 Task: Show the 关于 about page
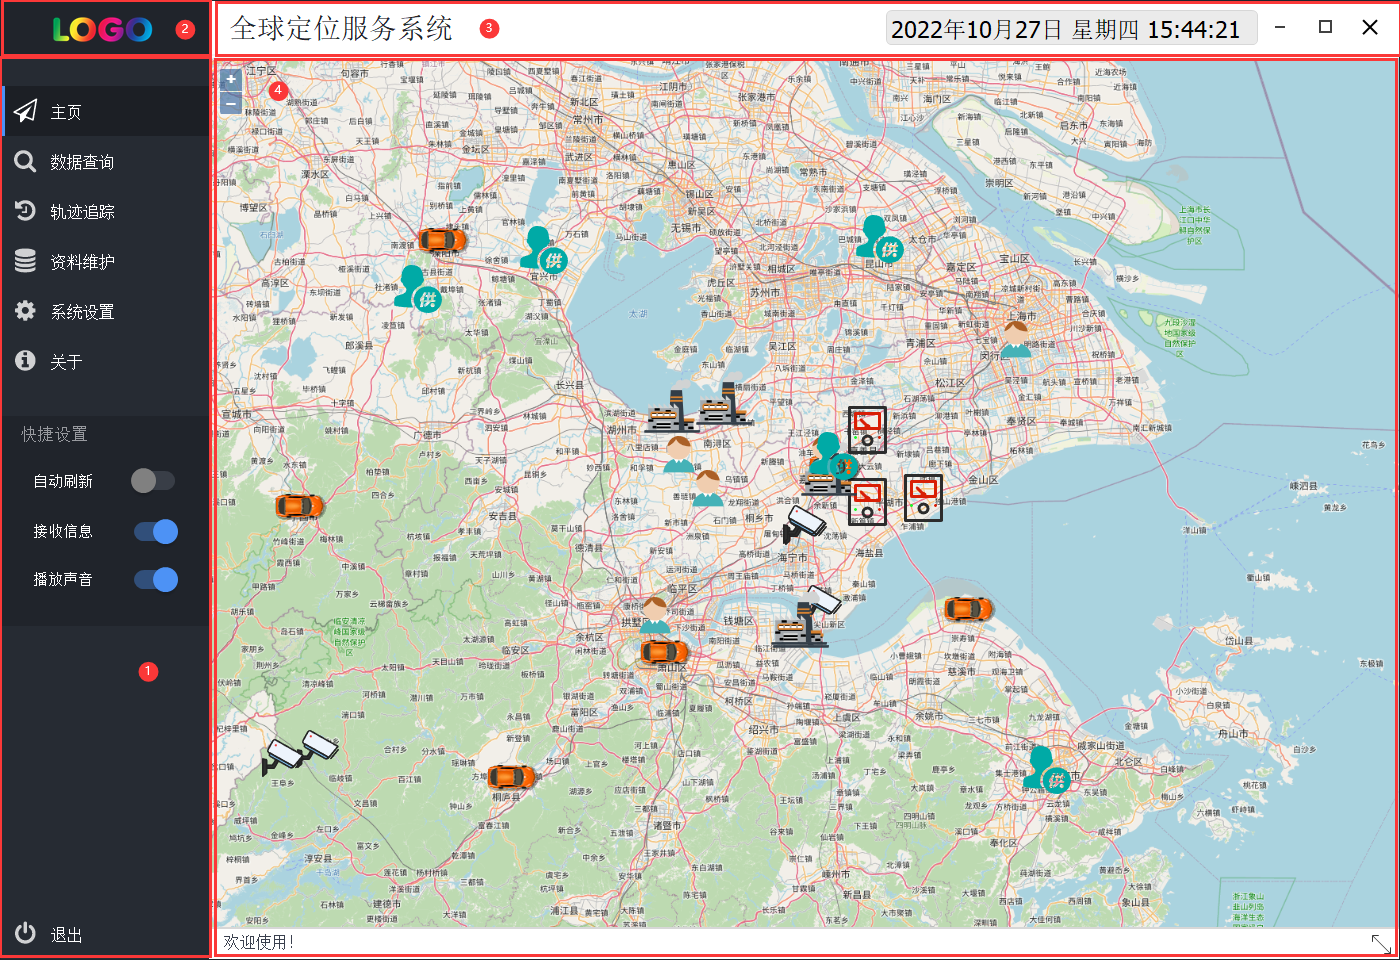click(x=105, y=361)
